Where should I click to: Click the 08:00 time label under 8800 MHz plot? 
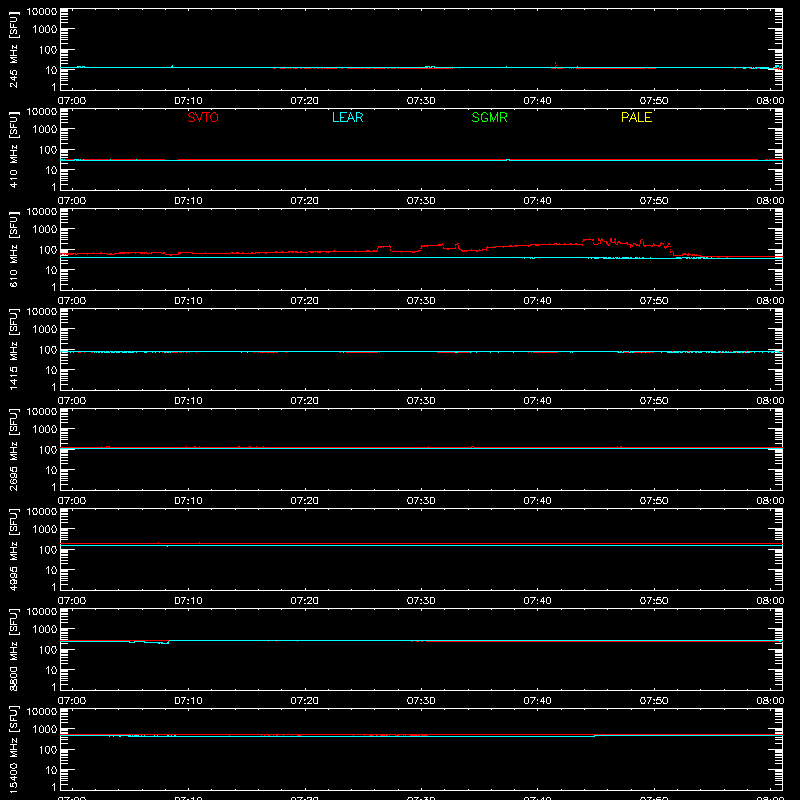coord(770,701)
